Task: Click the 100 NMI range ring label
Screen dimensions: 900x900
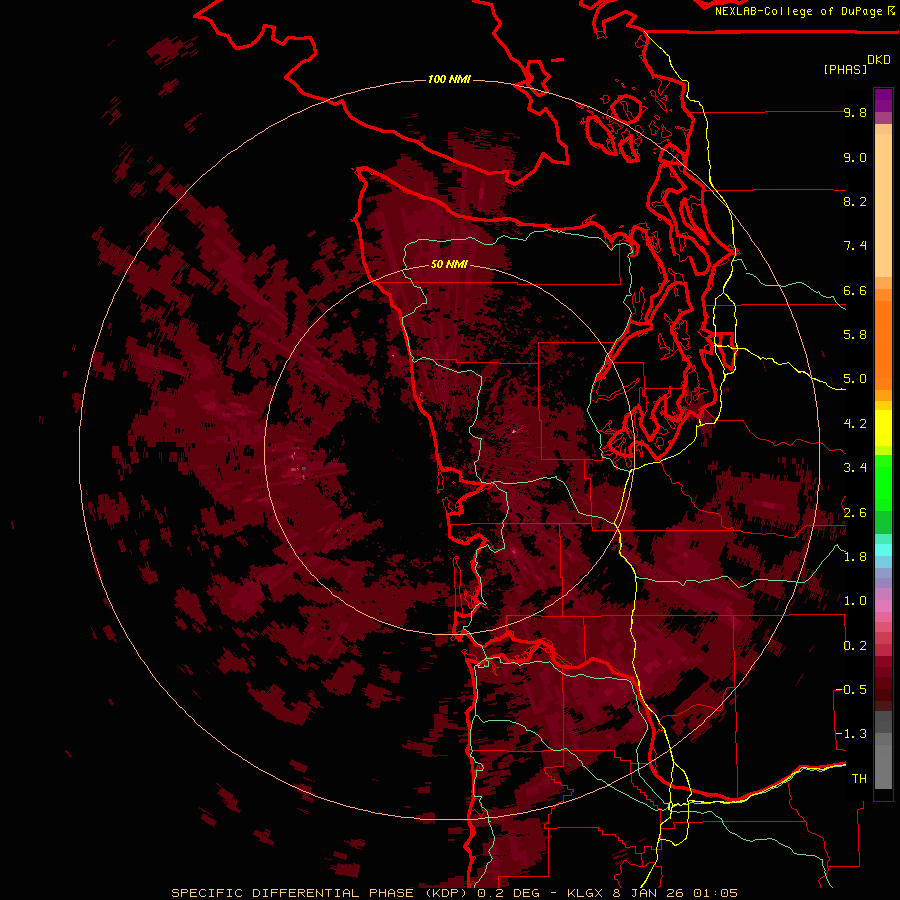Action: click(449, 79)
